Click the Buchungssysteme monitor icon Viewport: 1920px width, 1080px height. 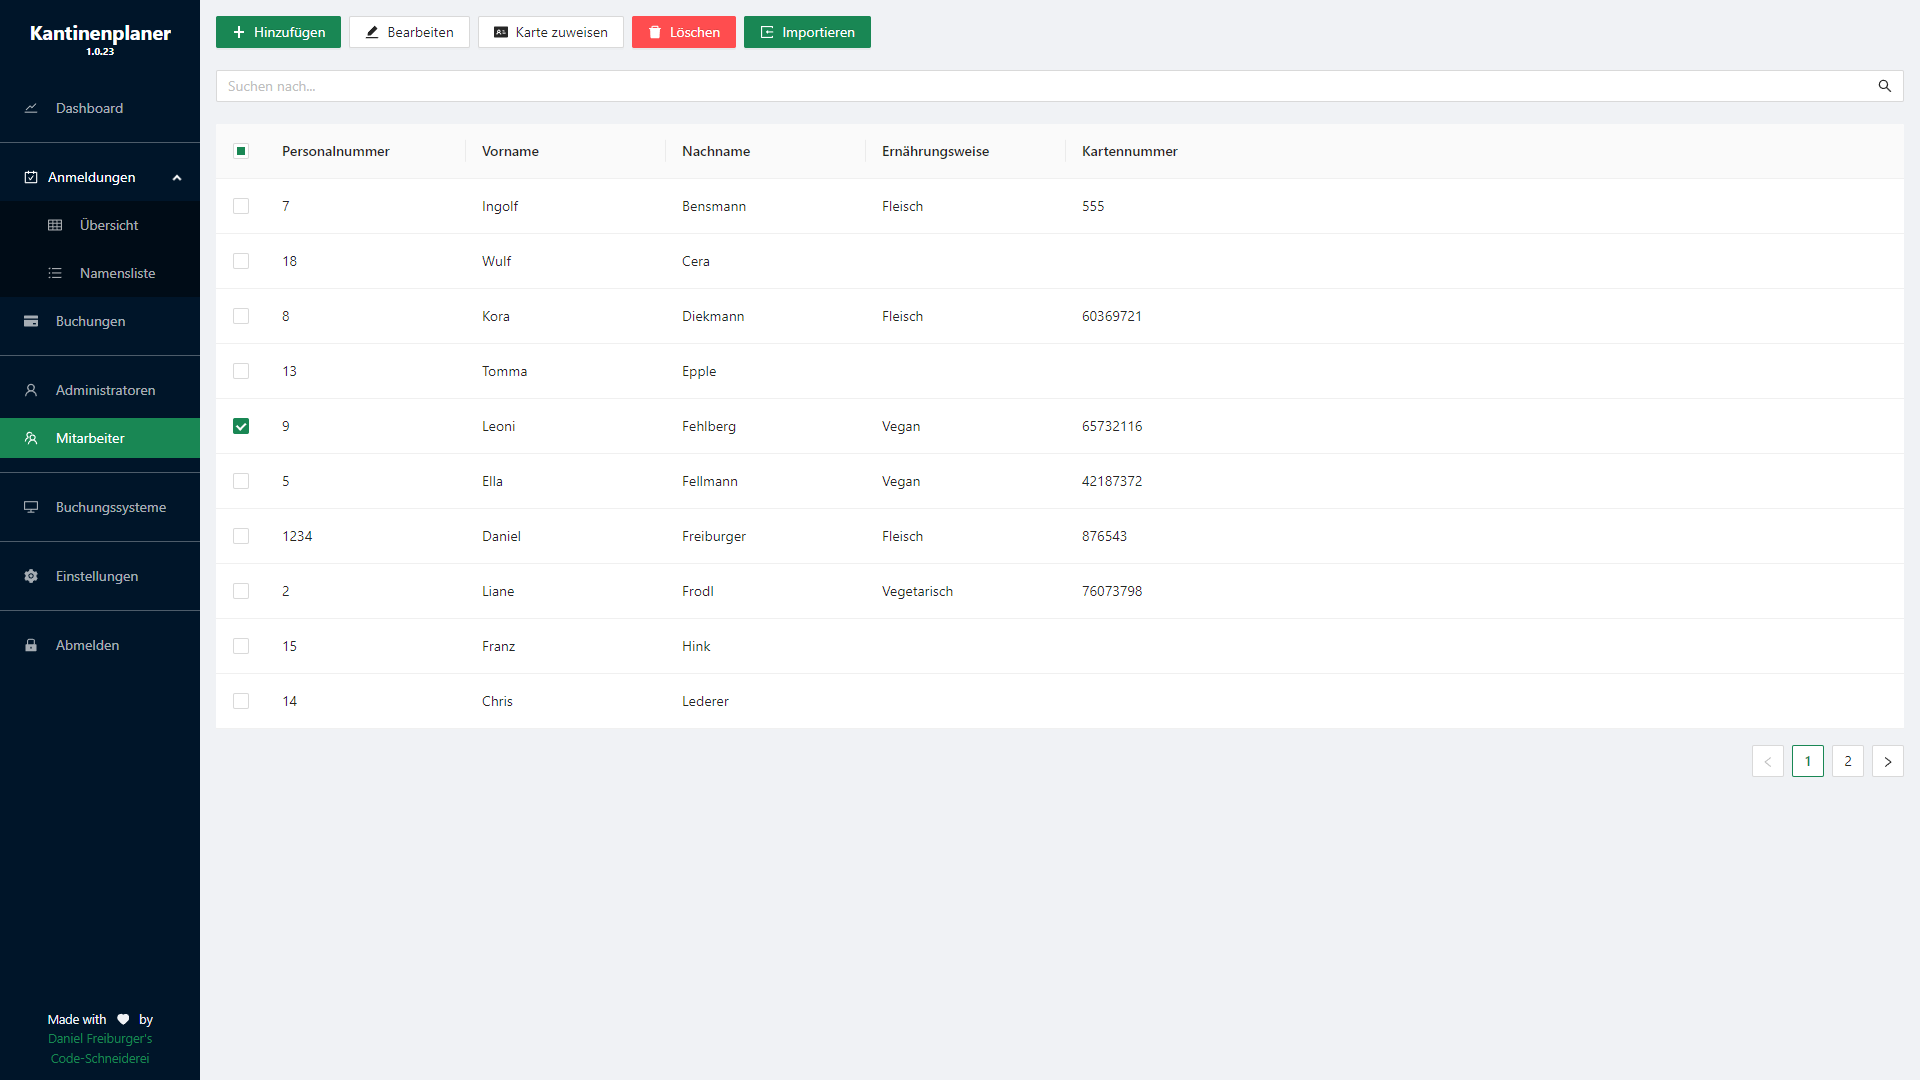31,507
